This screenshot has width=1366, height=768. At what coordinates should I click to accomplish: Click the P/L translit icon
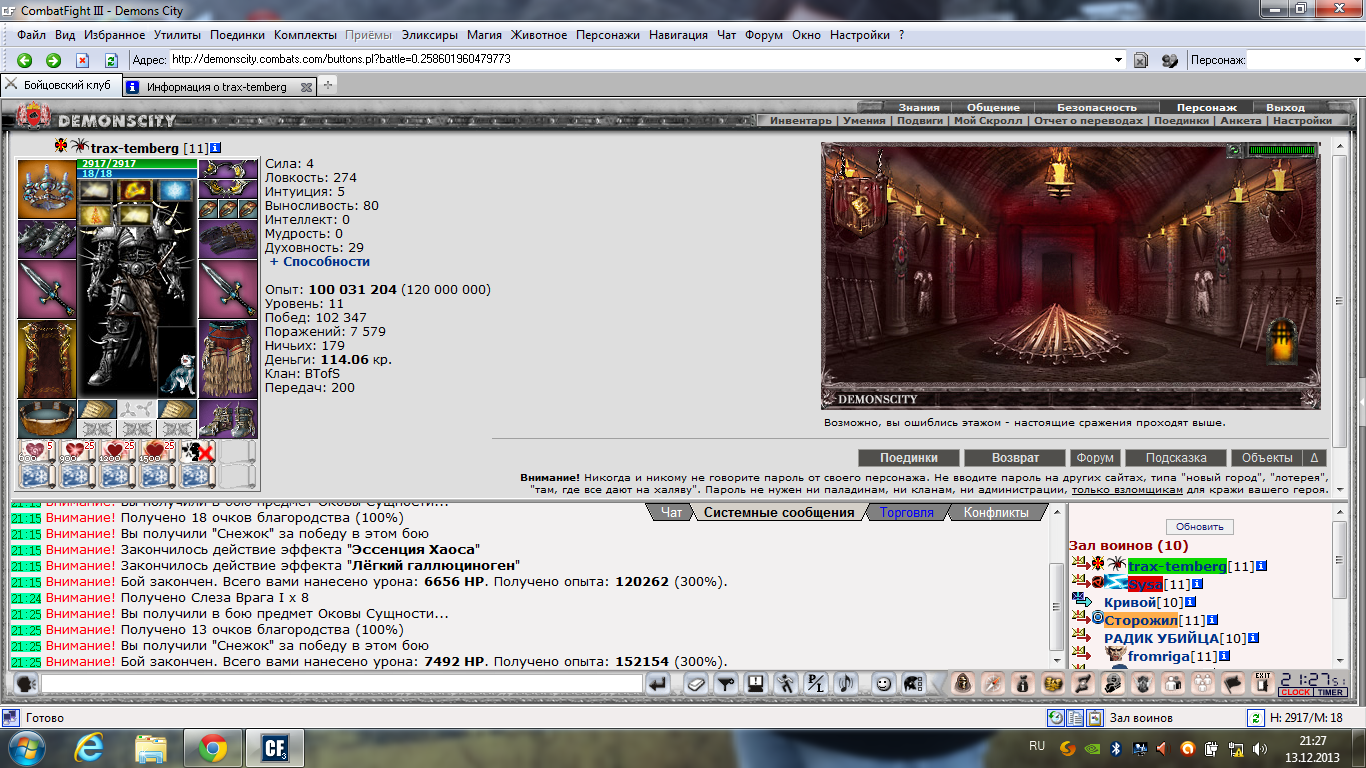point(817,684)
